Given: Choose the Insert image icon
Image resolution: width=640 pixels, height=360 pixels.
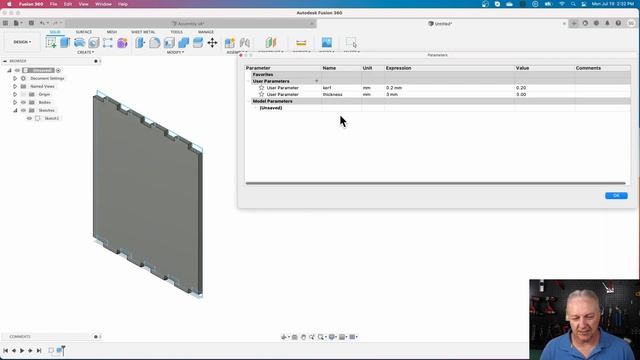Looking at the screenshot, I should (327, 42).
